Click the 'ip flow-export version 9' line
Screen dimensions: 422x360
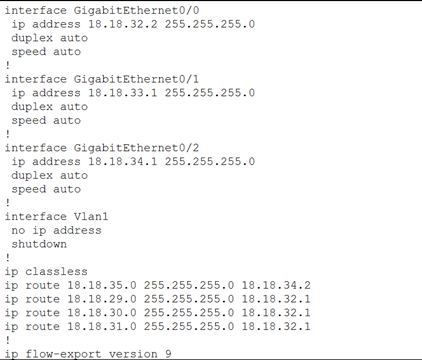(x=88, y=354)
